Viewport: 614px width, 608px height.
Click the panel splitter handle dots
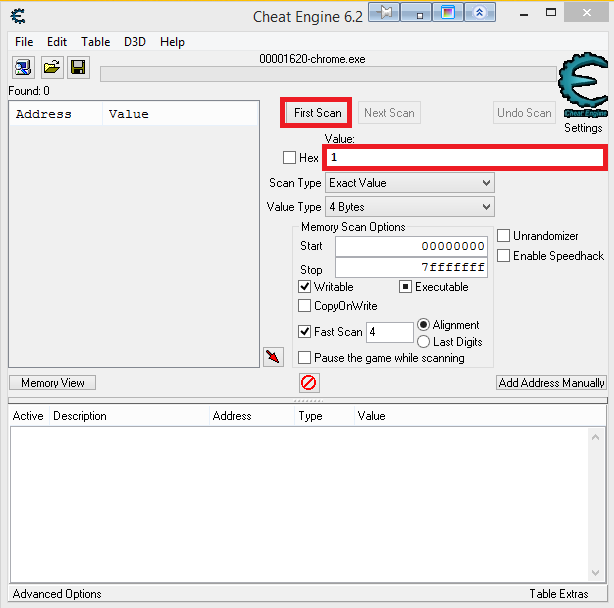point(308,401)
